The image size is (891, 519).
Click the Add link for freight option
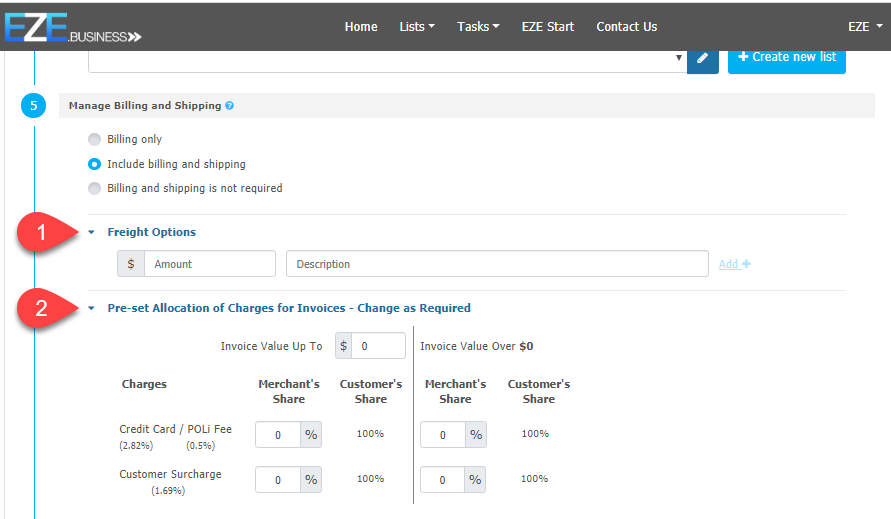click(x=734, y=264)
